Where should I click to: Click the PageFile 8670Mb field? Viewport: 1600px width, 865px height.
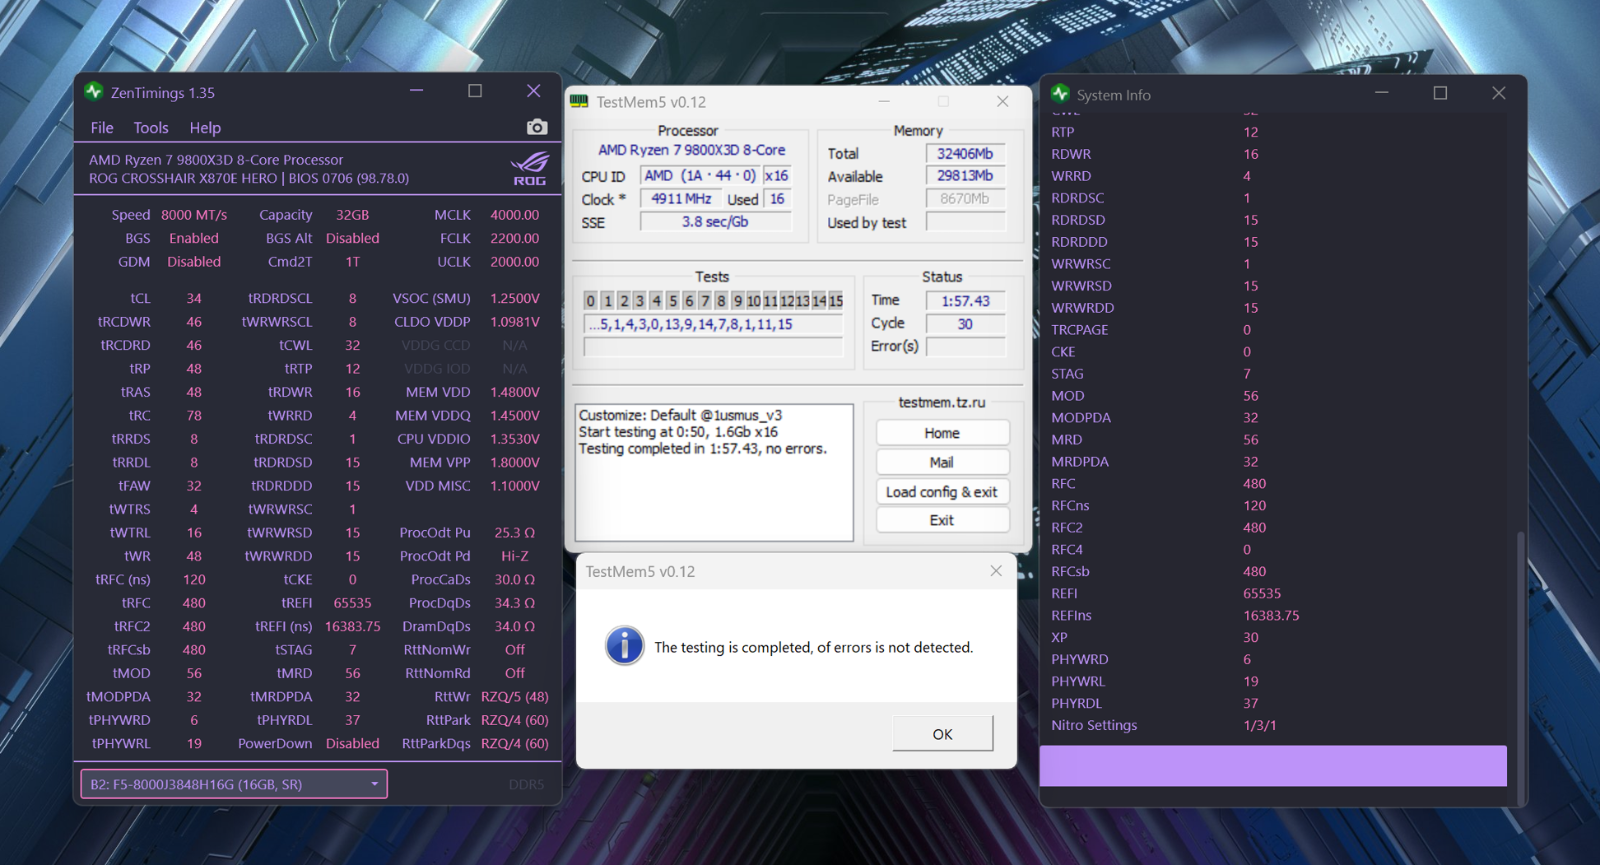(x=965, y=199)
